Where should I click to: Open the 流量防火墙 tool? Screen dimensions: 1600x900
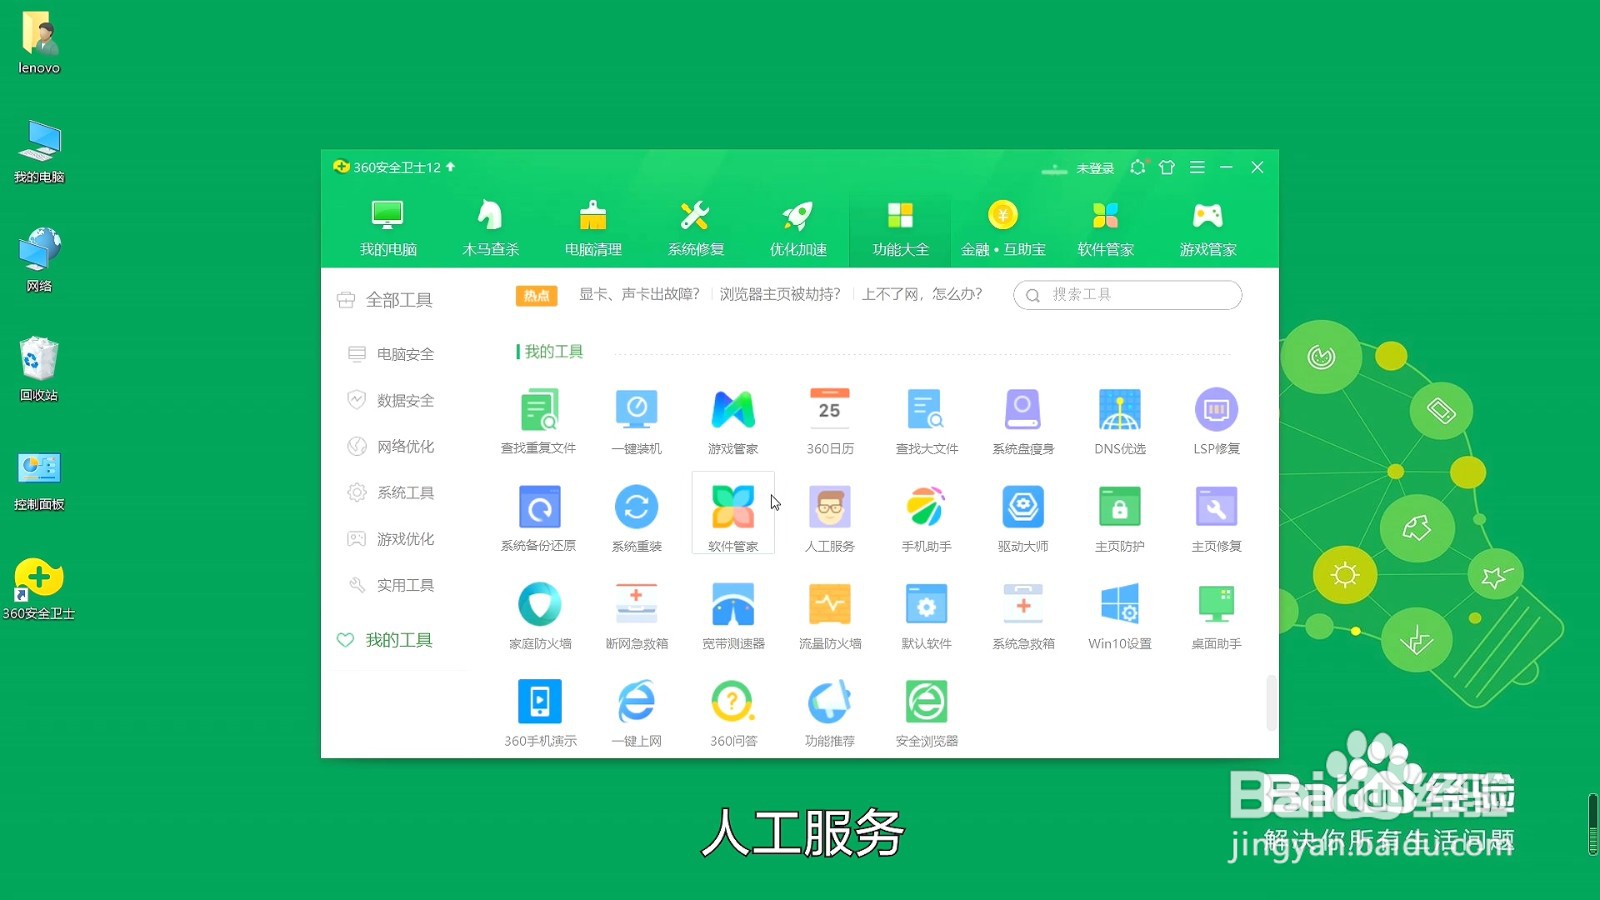coord(830,616)
